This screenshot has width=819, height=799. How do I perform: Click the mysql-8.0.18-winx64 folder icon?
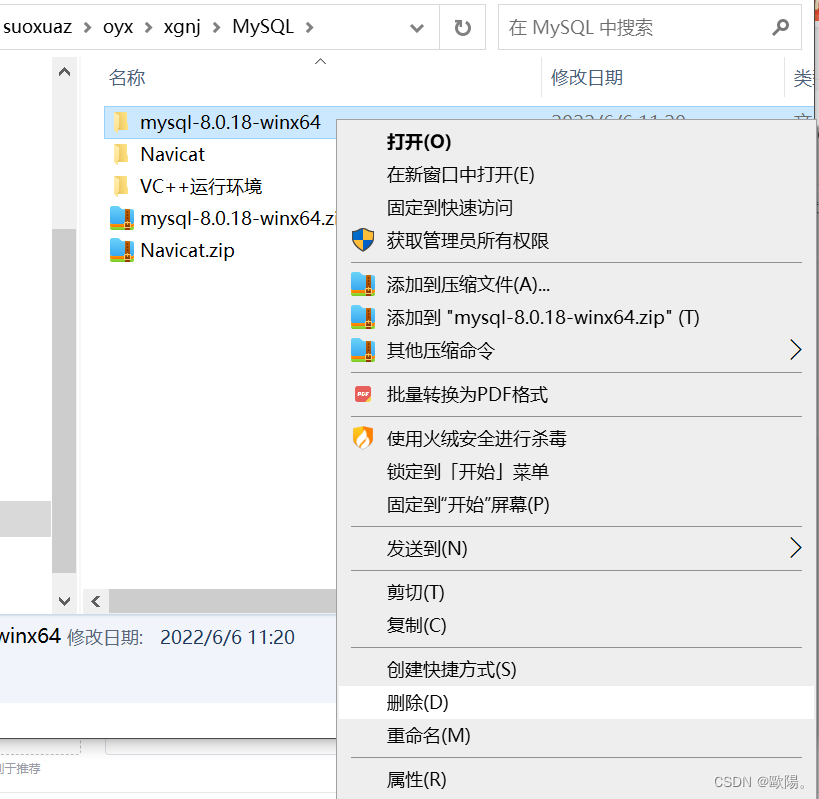point(121,122)
